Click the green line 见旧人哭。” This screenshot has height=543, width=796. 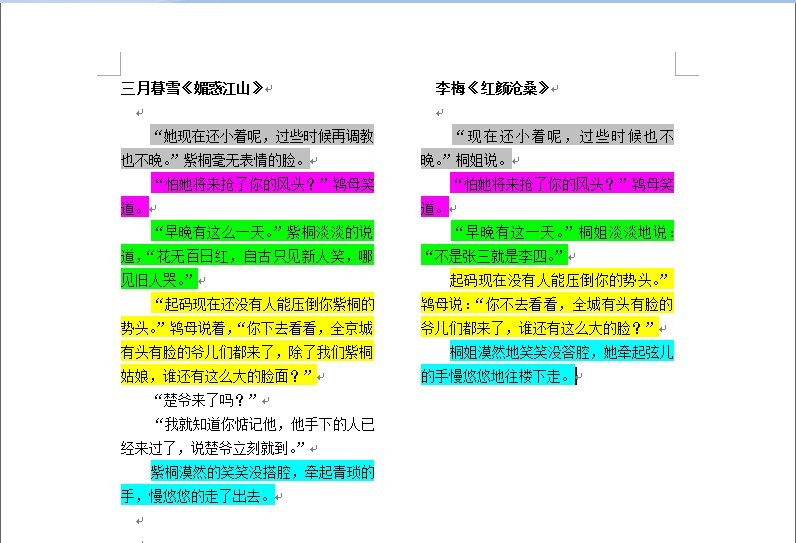[x=159, y=280]
